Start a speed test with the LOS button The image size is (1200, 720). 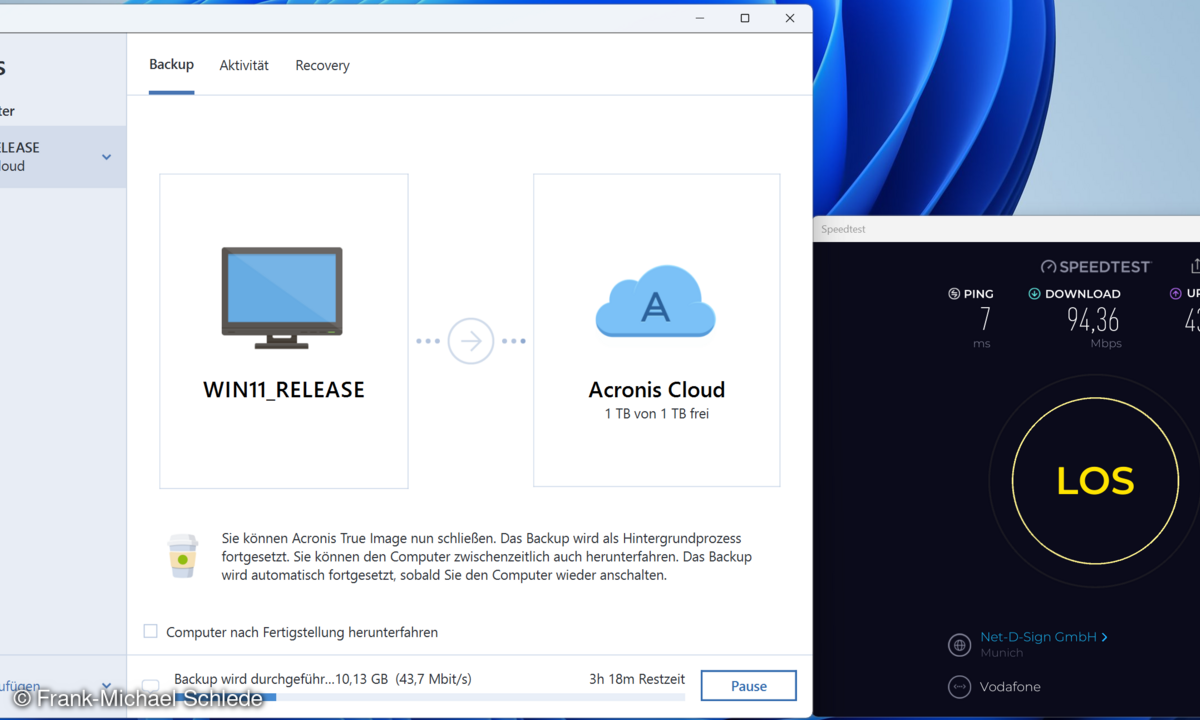(x=1094, y=481)
